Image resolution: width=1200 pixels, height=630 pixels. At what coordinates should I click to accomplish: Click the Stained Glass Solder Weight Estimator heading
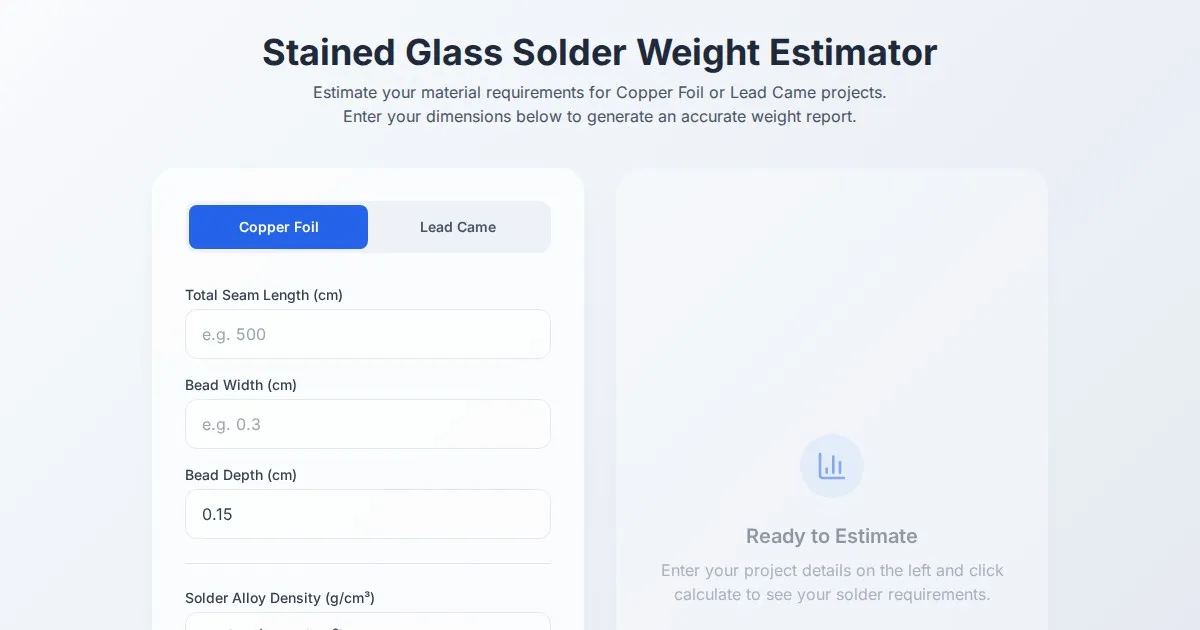[600, 52]
